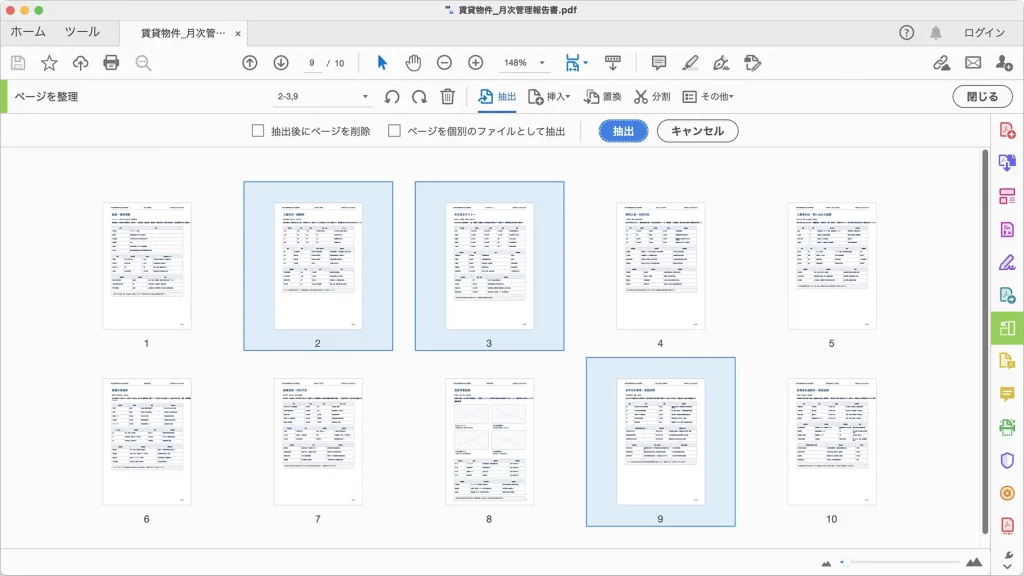Open the search magnifier tool

coord(143,63)
